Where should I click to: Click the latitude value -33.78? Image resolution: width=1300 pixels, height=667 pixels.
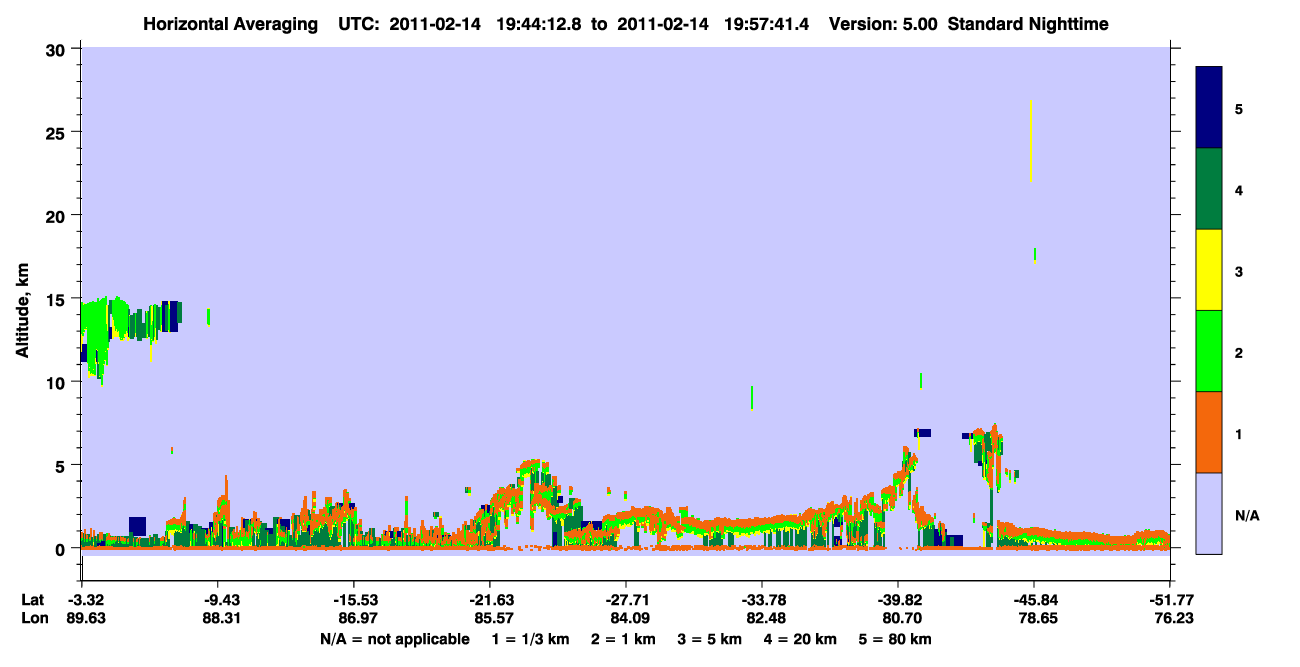point(762,600)
